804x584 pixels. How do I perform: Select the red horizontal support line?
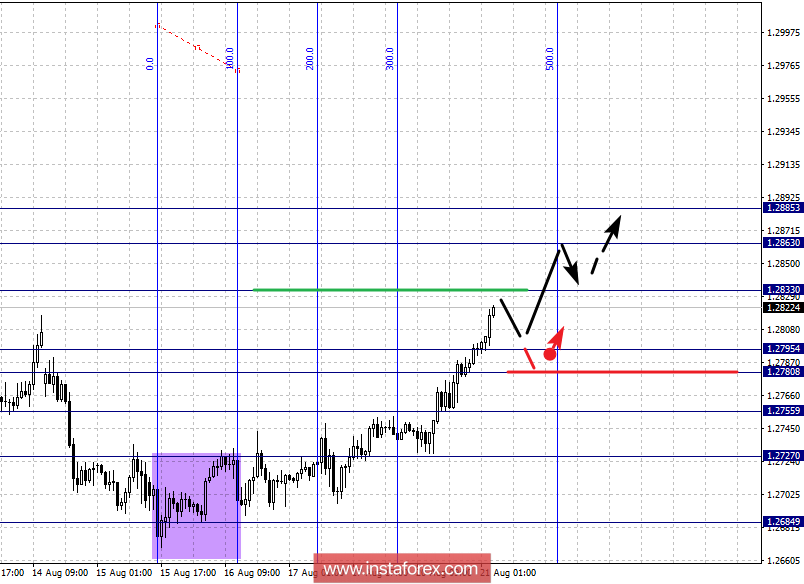(x=622, y=372)
